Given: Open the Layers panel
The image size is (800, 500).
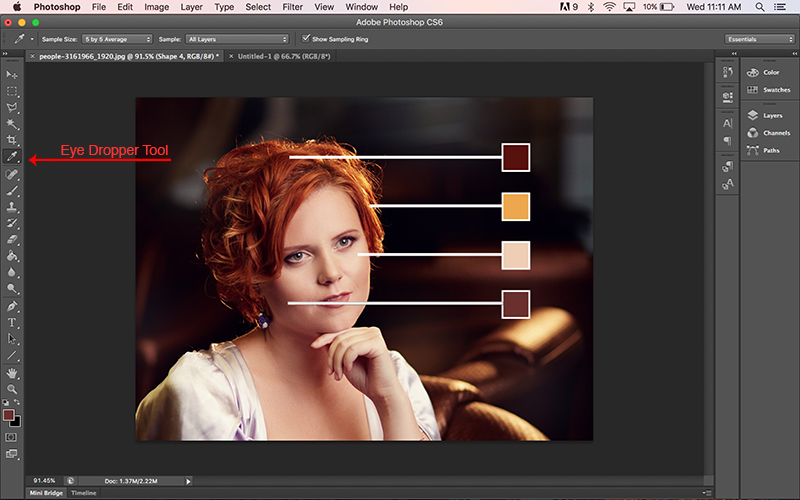Looking at the screenshot, I should pyautogui.click(x=771, y=116).
